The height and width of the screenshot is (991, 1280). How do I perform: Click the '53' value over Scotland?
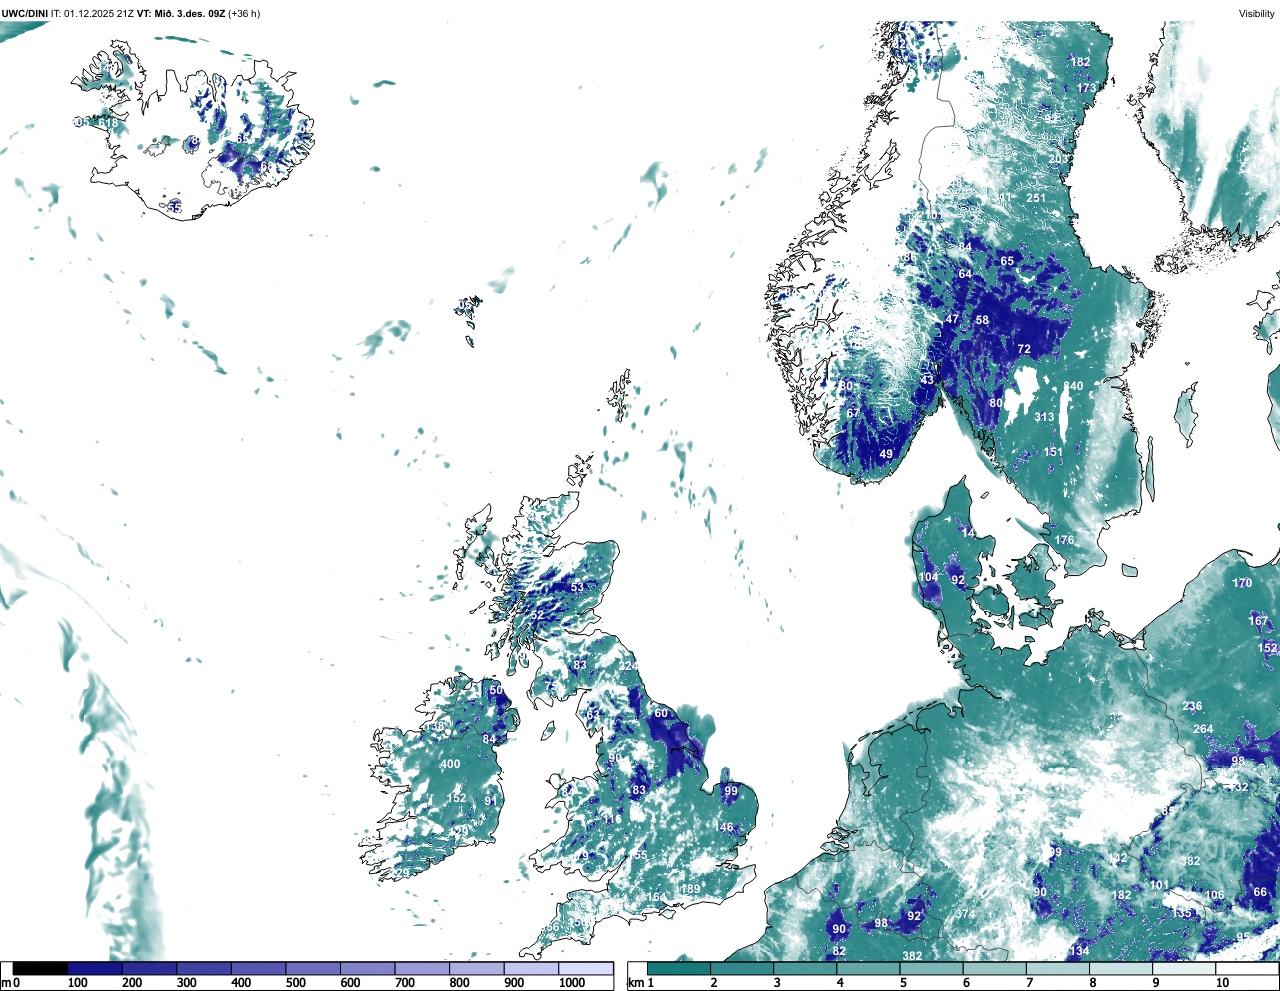coord(577,587)
